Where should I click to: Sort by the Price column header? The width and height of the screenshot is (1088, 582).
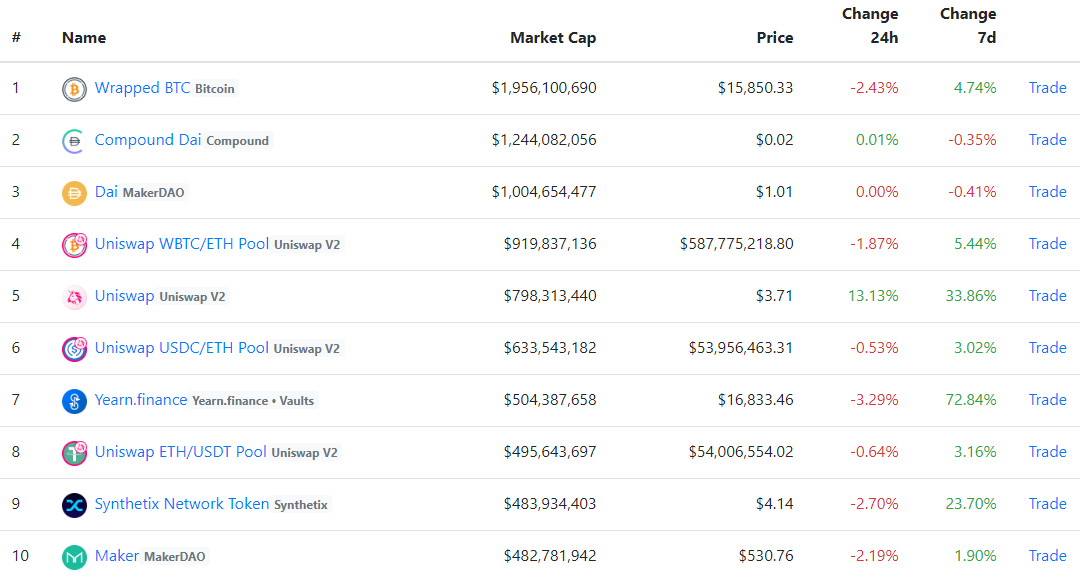[774, 38]
